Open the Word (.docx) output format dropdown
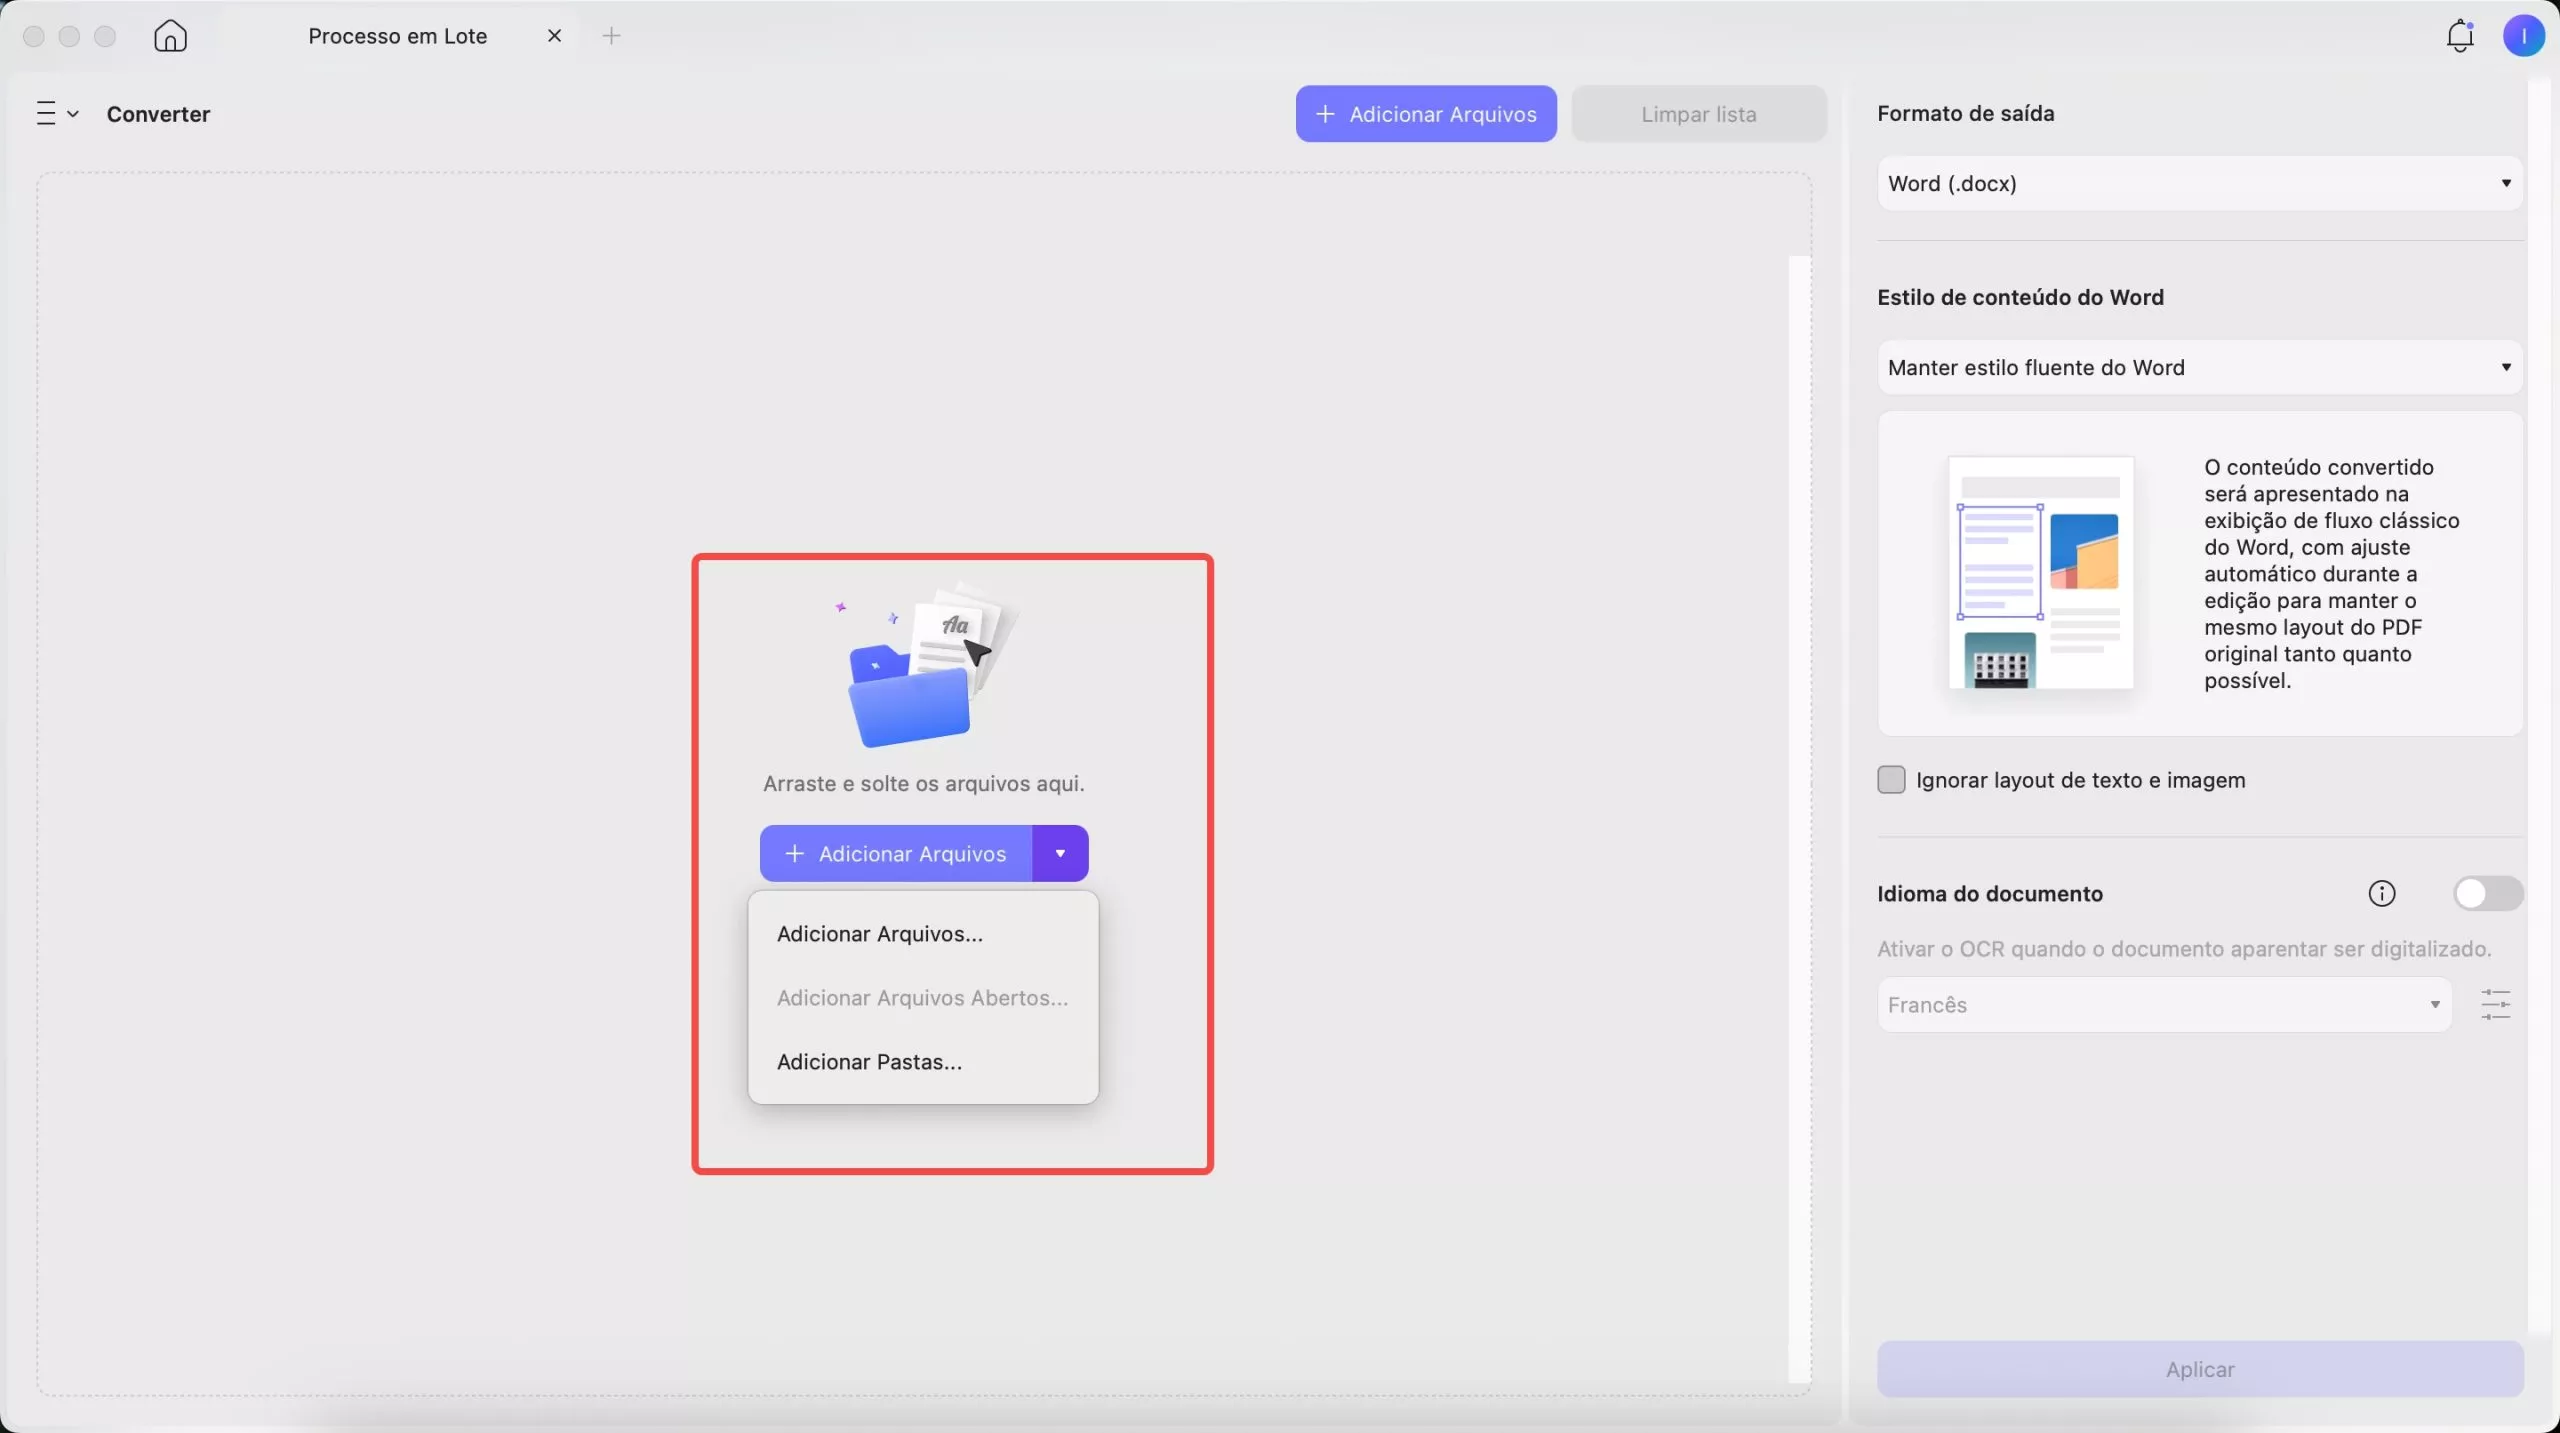The image size is (2560, 1433). pos(2200,183)
